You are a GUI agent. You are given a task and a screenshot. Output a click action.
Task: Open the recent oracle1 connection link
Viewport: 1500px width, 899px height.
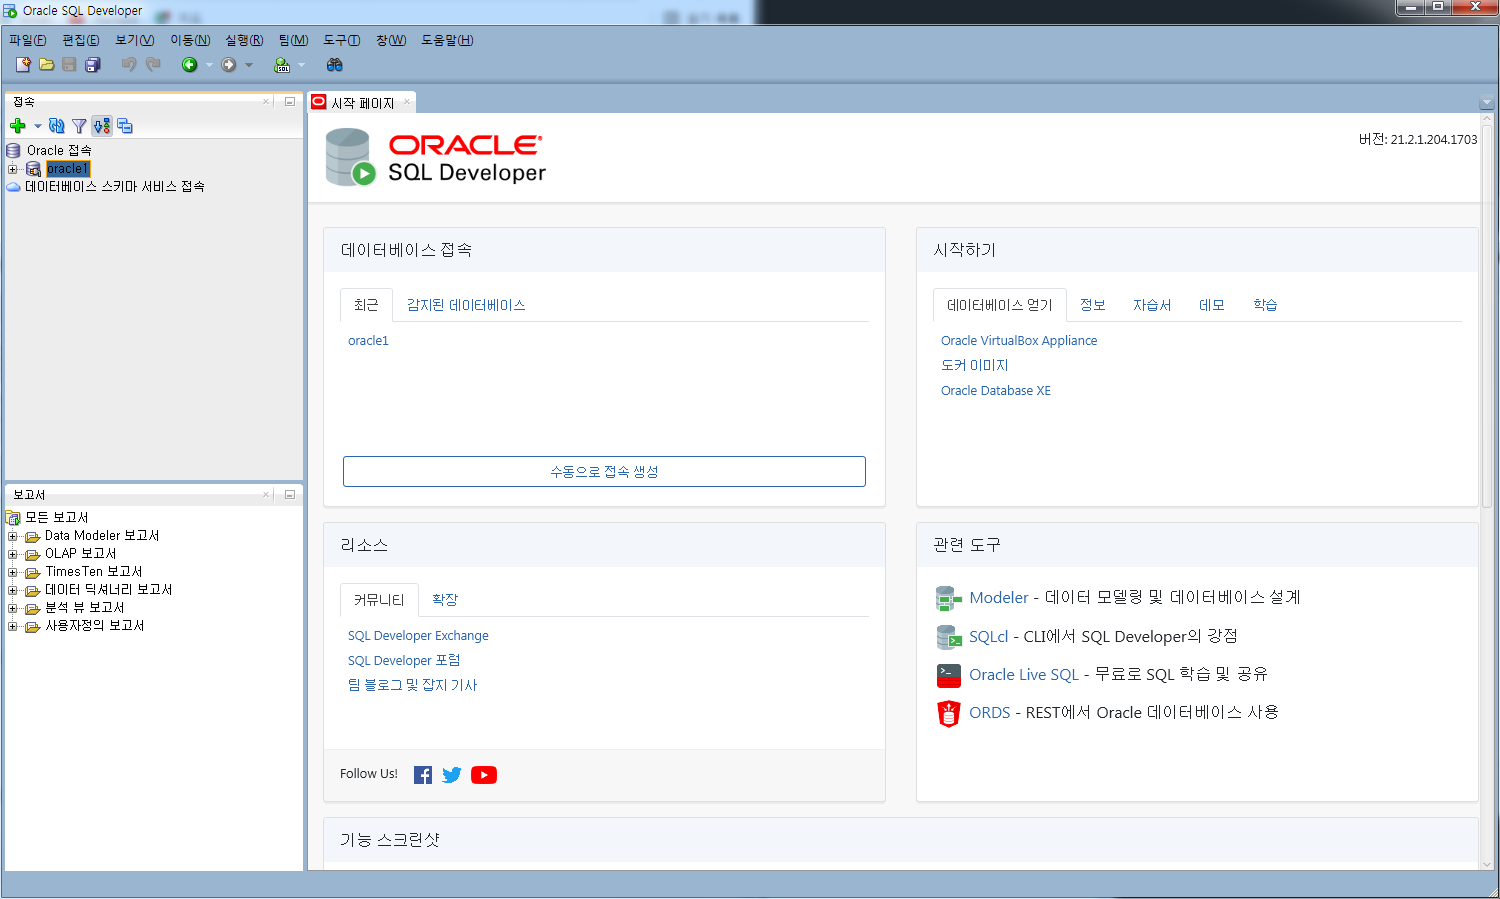368,341
